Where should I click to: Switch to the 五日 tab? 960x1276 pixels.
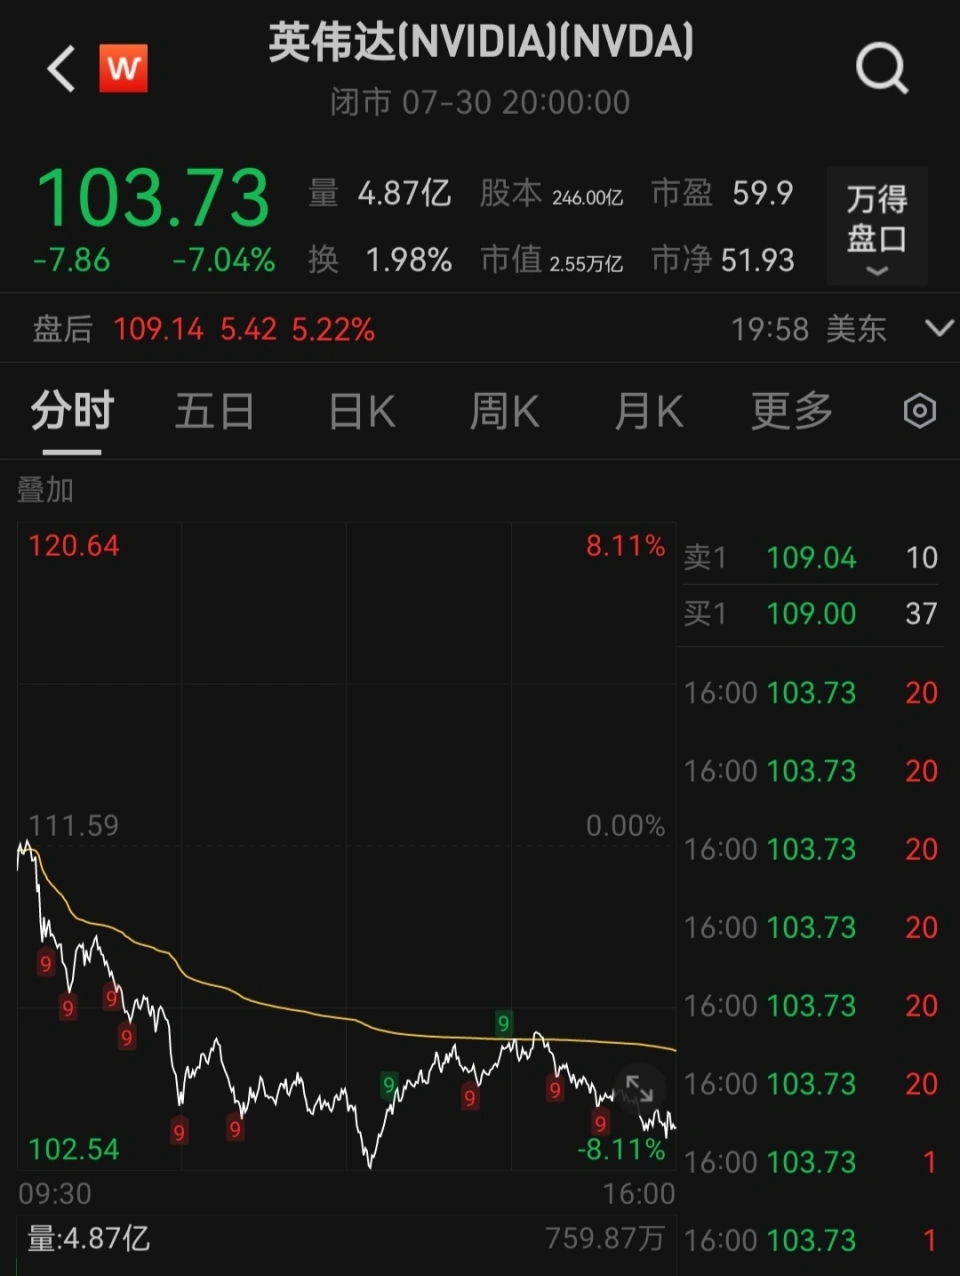[214, 411]
